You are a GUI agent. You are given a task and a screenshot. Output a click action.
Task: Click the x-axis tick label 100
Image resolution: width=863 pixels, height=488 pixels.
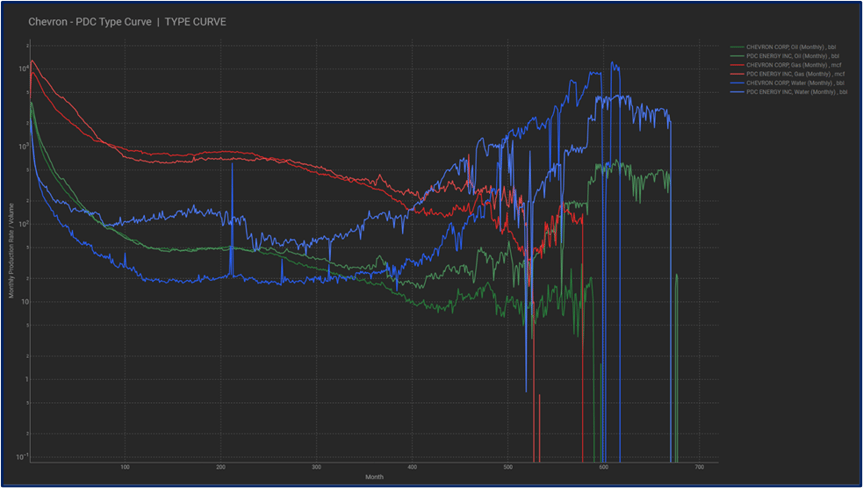125,467
